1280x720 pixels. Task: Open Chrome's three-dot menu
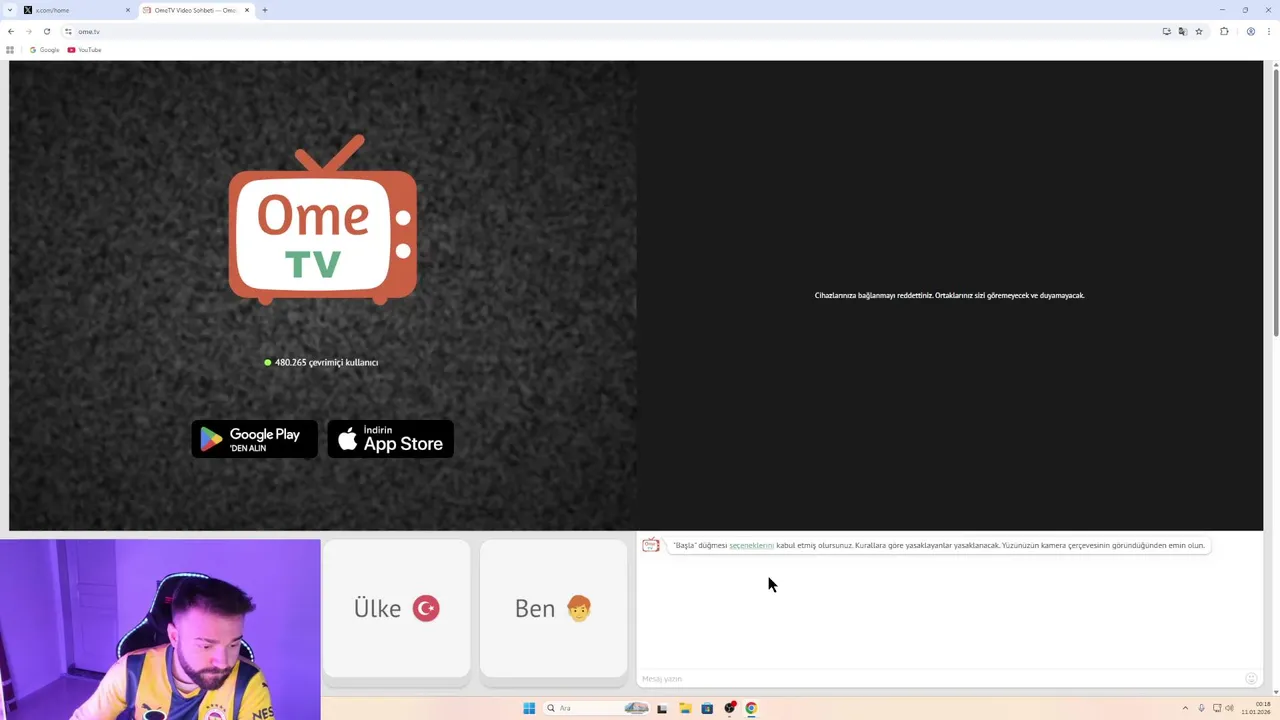[1269, 31]
